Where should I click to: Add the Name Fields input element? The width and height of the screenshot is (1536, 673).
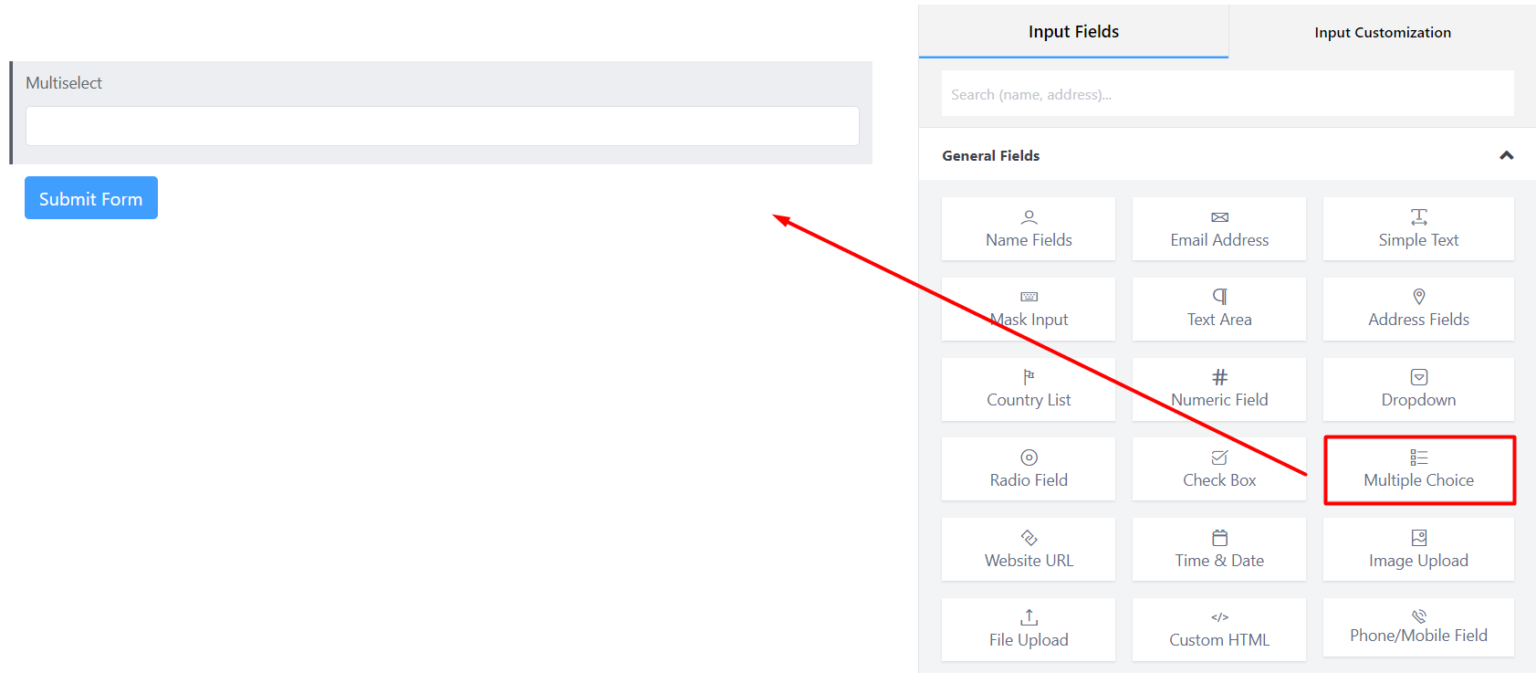pyautogui.click(x=1028, y=229)
